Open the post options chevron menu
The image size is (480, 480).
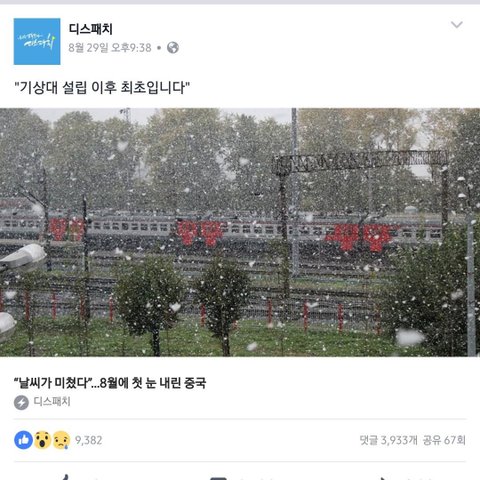[x=456, y=25]
